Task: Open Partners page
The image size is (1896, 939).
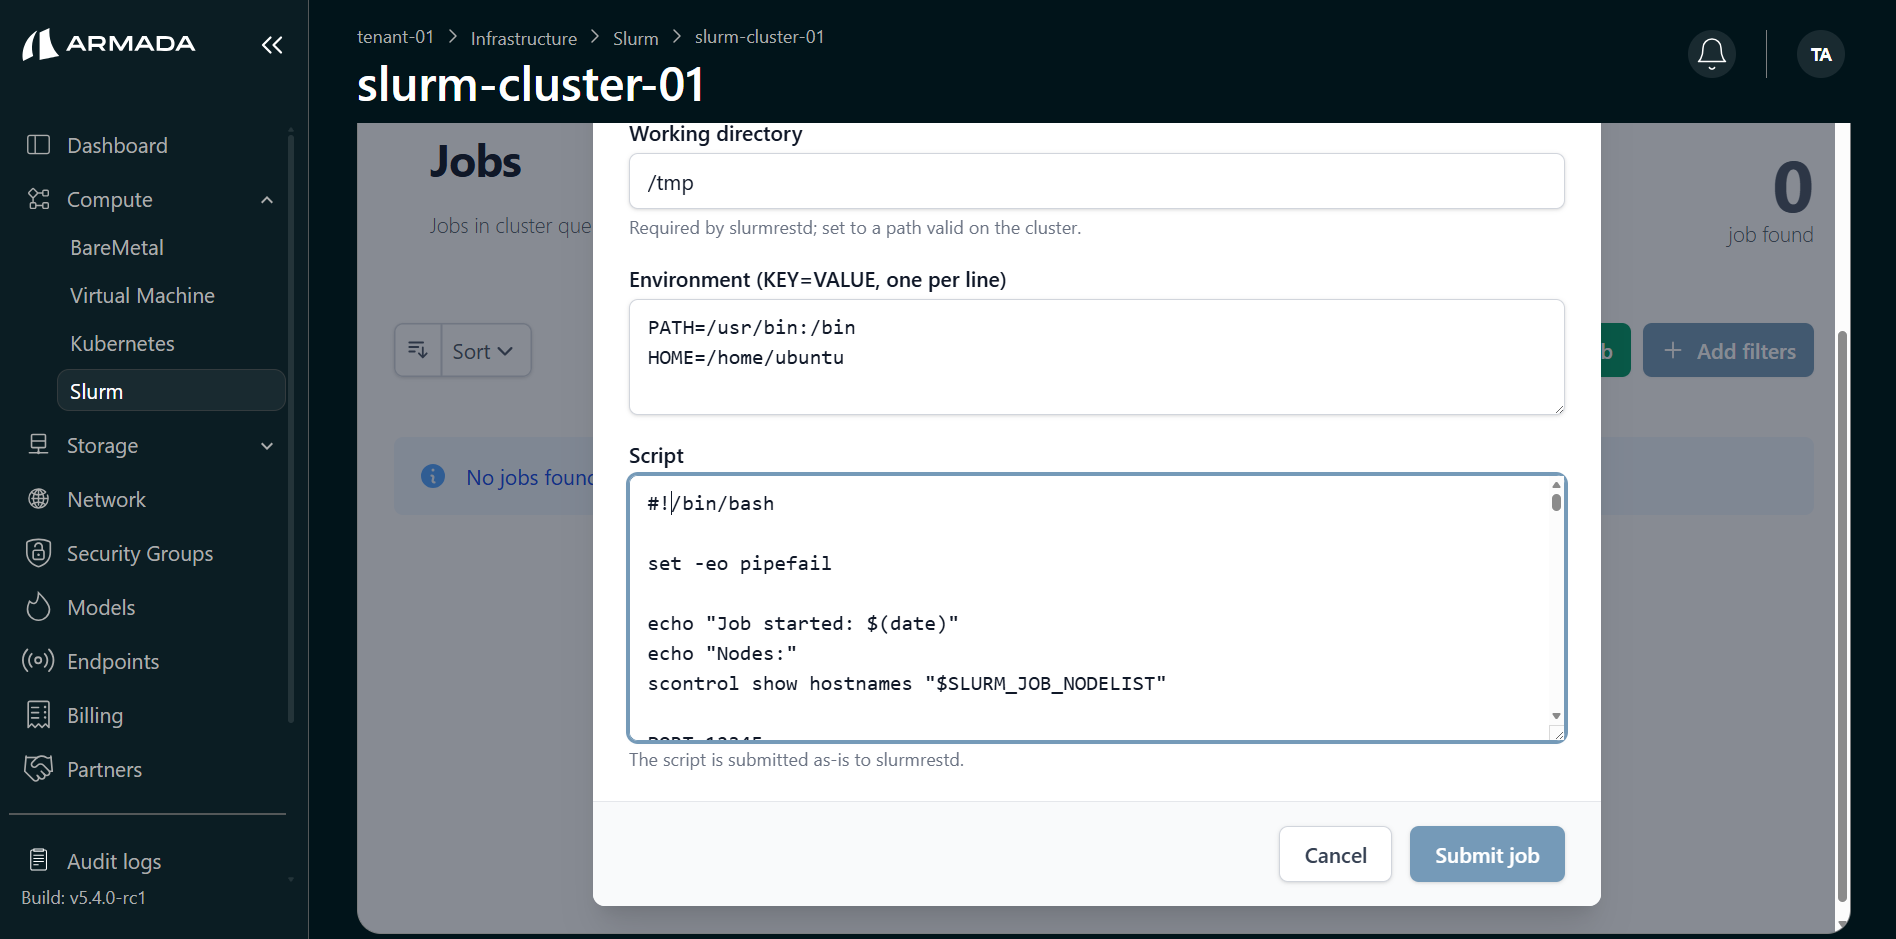Action: [104, 770]
